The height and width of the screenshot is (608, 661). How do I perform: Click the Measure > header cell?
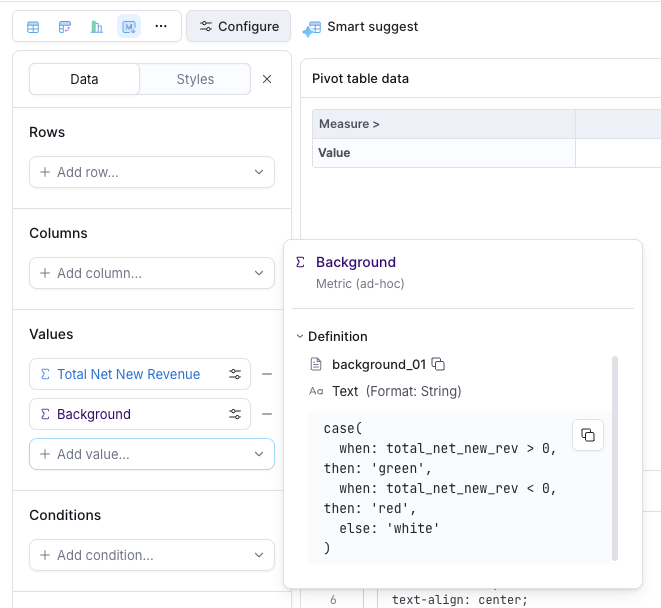444,124
